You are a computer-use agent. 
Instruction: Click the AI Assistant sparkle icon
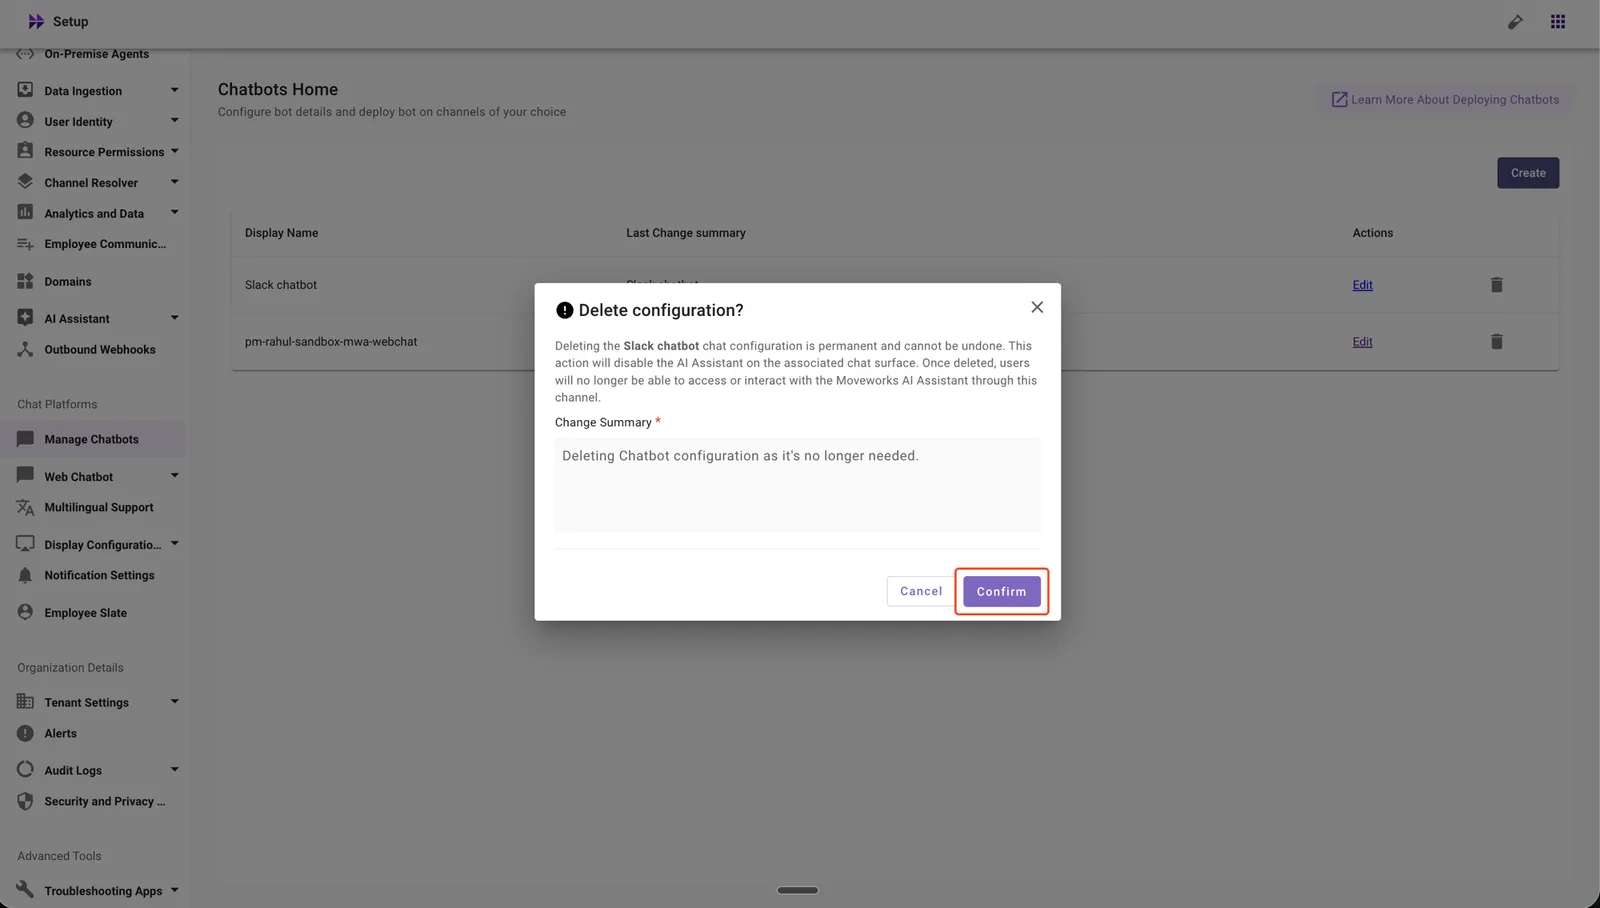click(x=25, y=317)
